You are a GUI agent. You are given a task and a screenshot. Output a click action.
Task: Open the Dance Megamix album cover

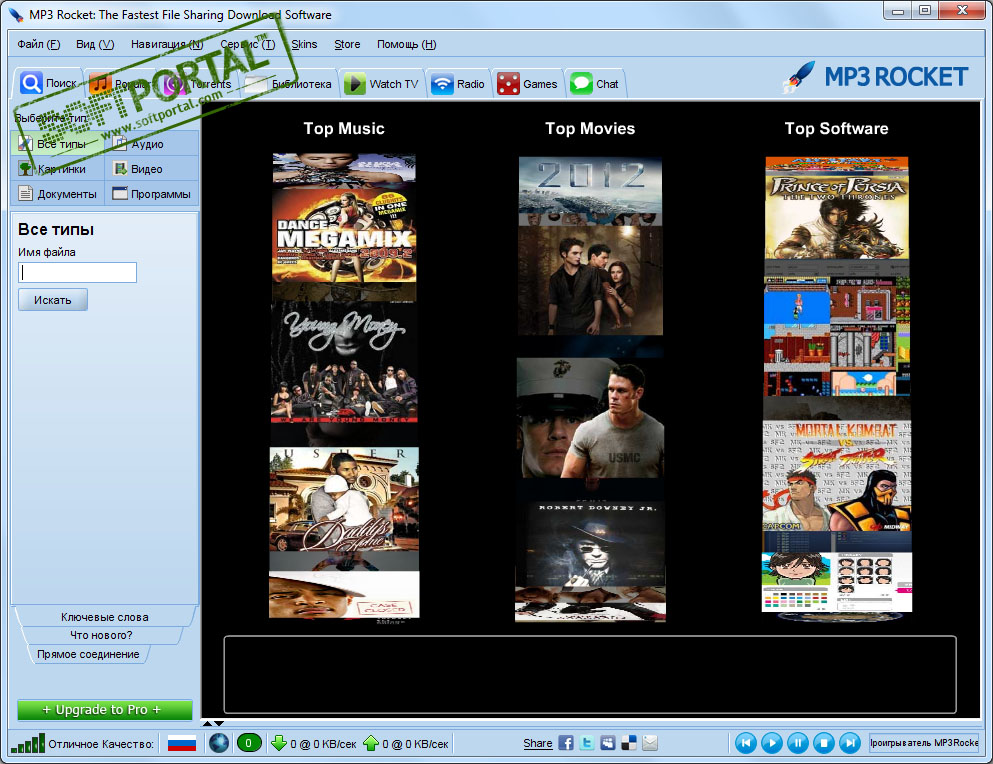pos(344,236)
